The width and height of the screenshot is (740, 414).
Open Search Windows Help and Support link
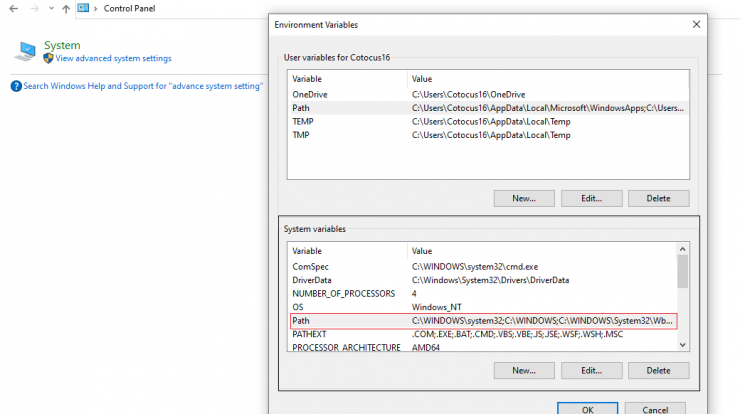(x=143, y=86)
